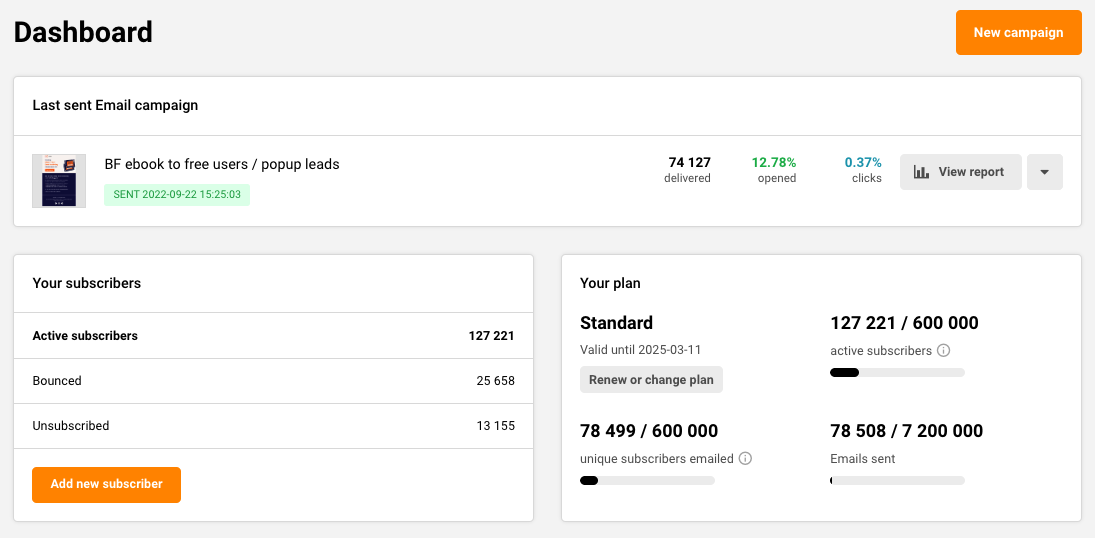Screen dimensions: 1095x538
Task: Open the Bounced subscribers row
Action: tap(273, 381)
